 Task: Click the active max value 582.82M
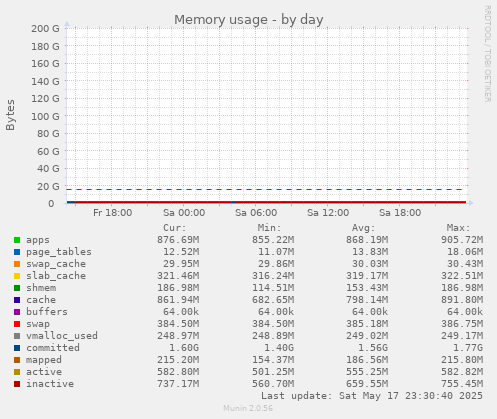tap(462, 372)
